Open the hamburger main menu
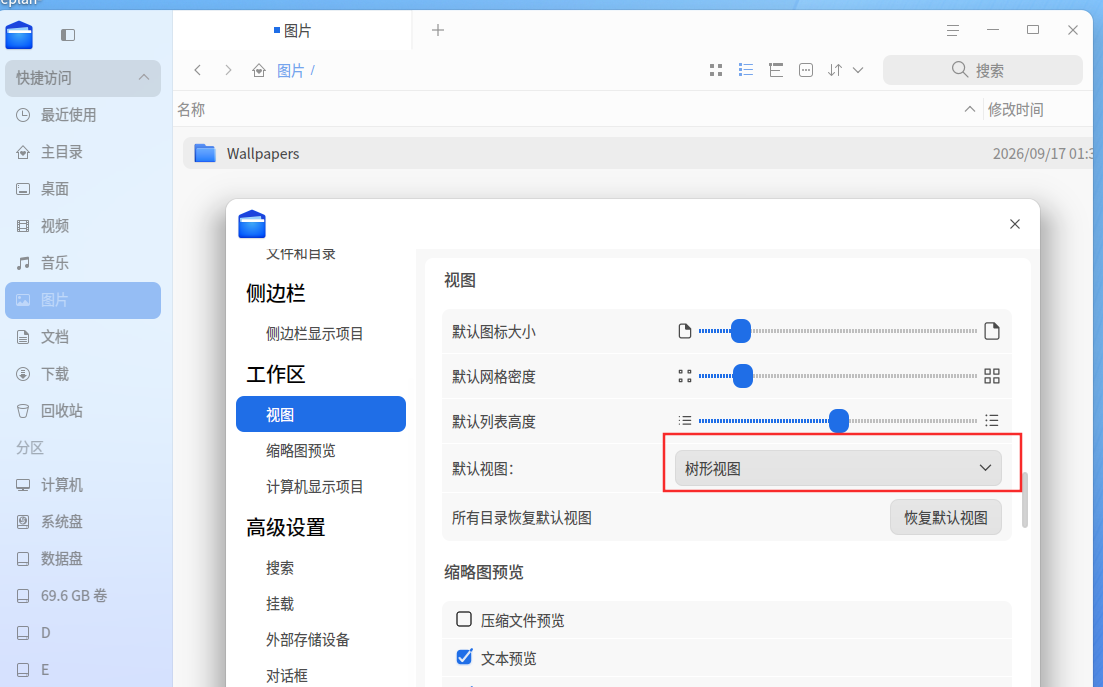 pos(953,30)
